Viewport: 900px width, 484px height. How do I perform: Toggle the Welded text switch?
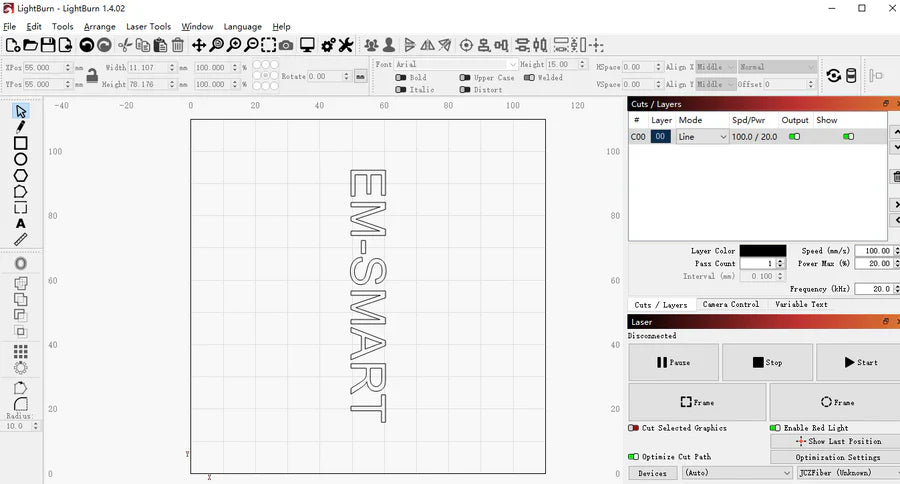point(529,78)
